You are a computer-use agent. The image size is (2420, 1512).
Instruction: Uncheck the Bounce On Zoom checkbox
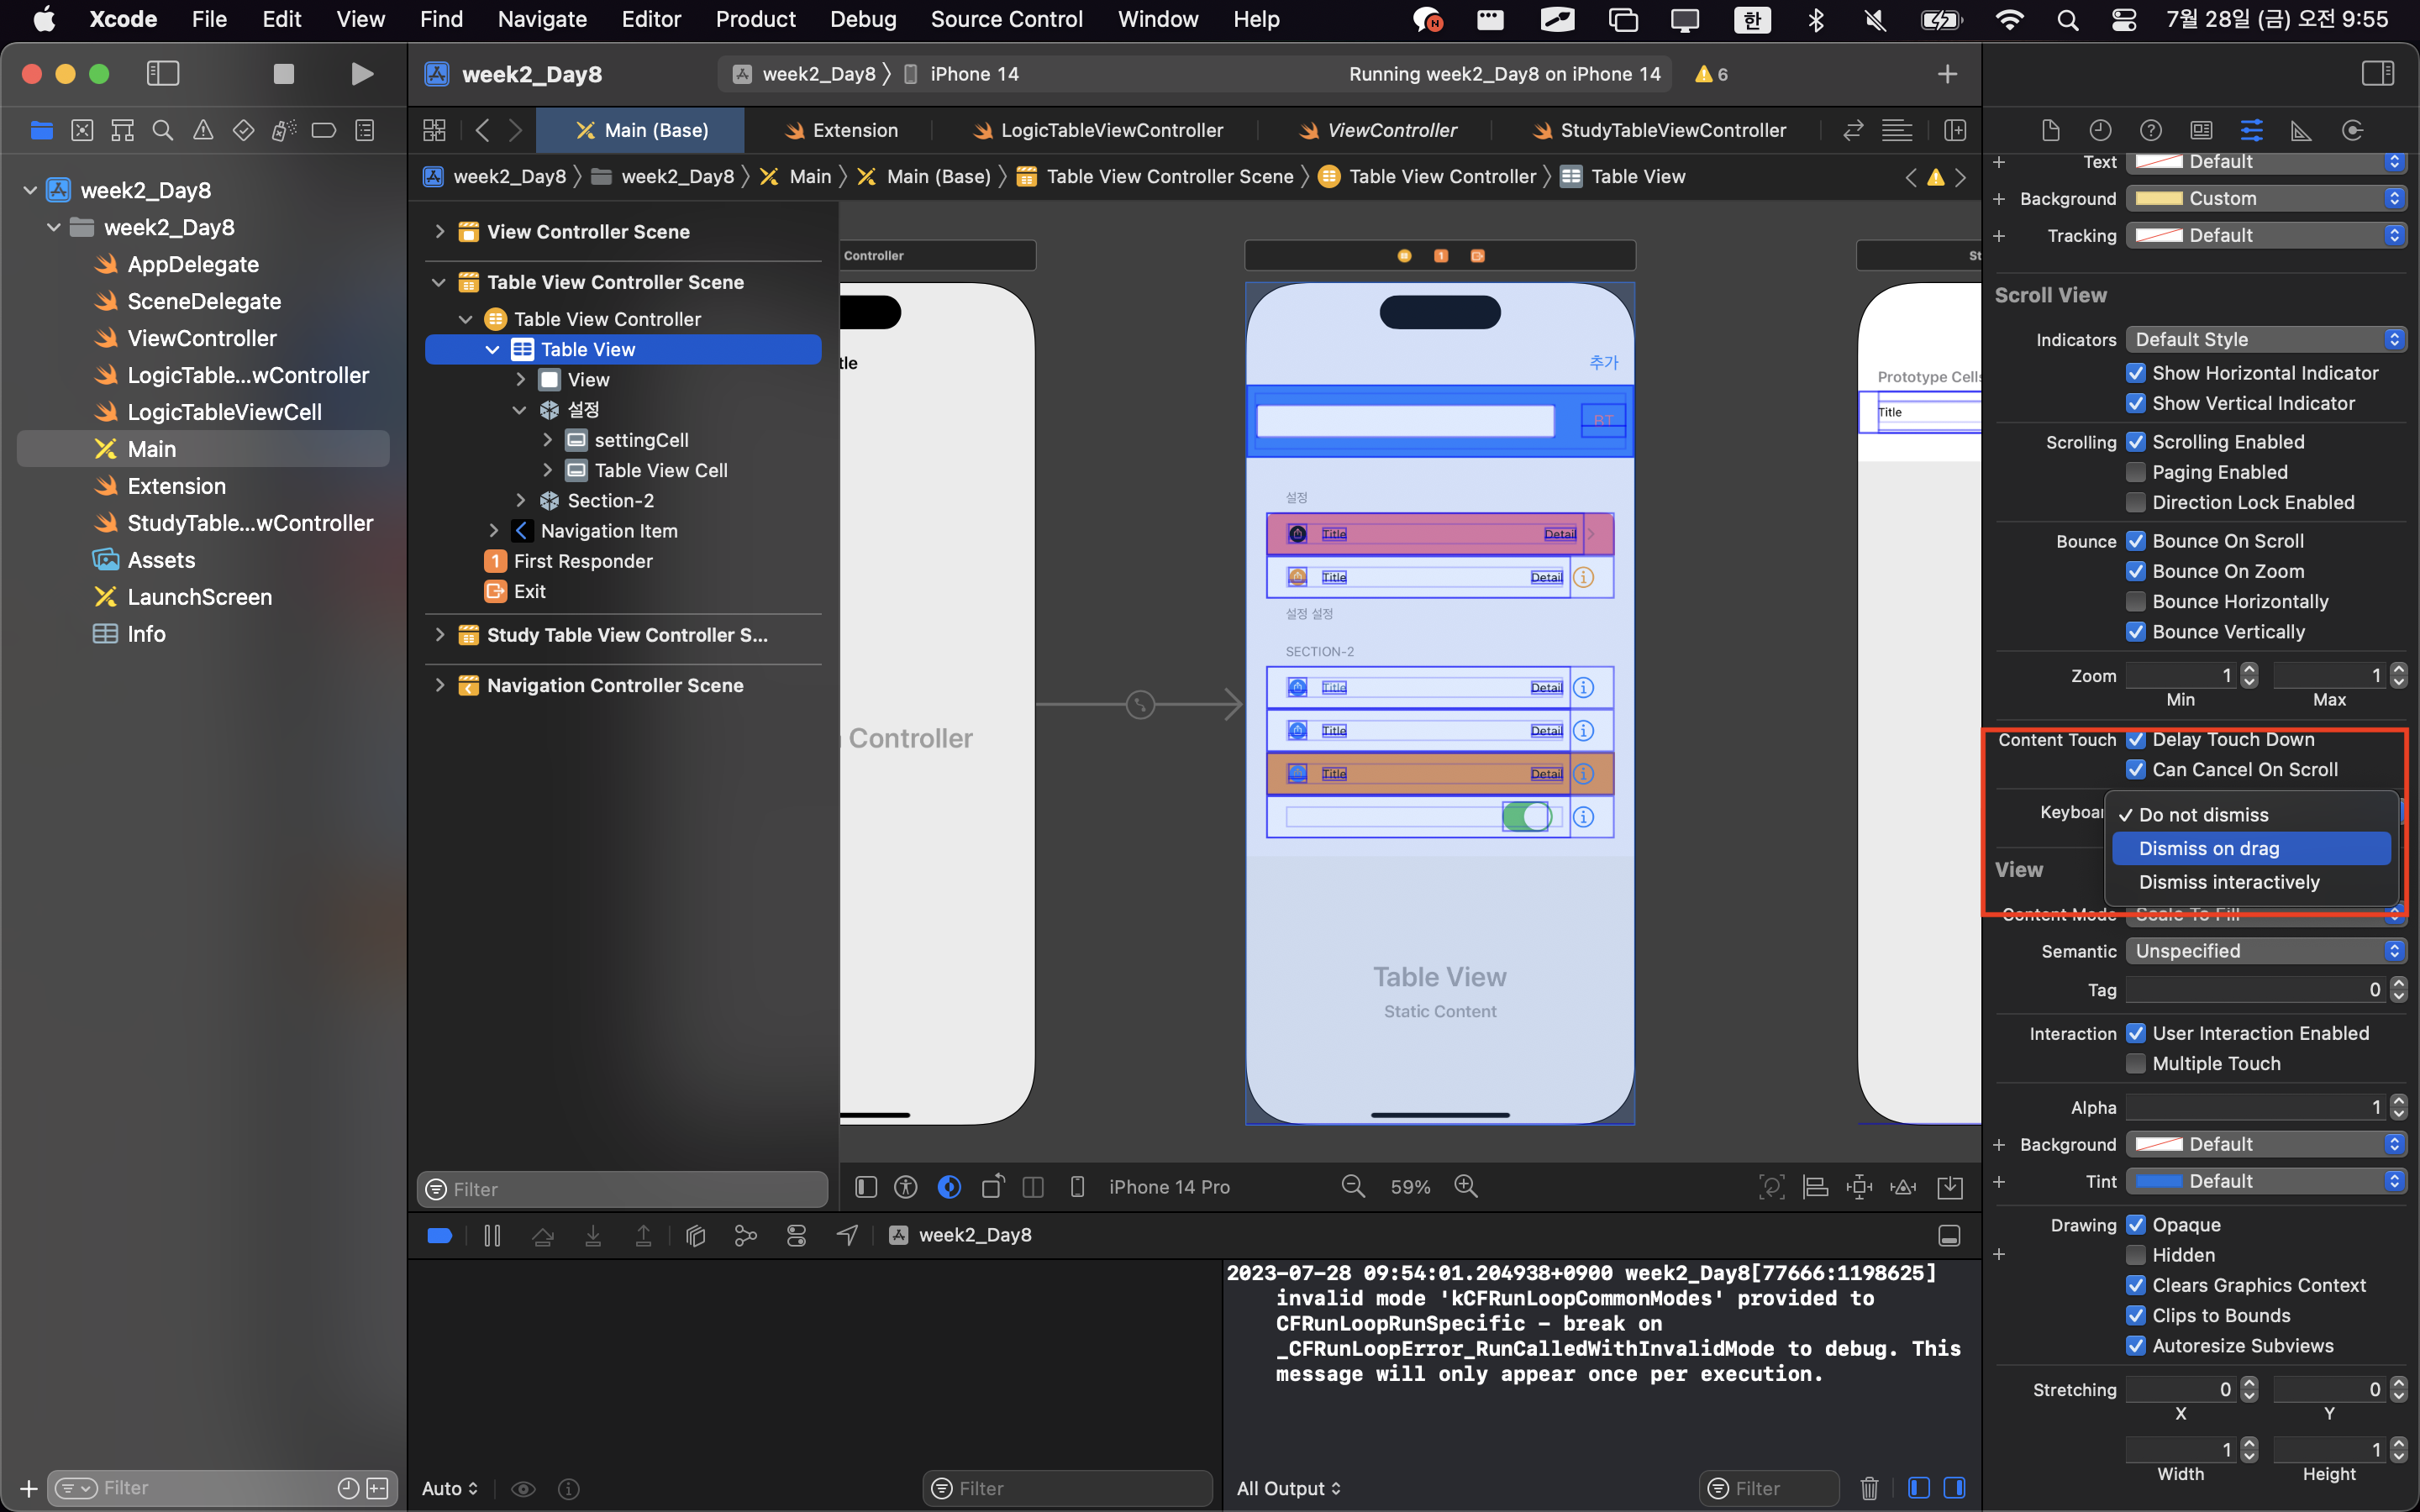point(2135,571)
